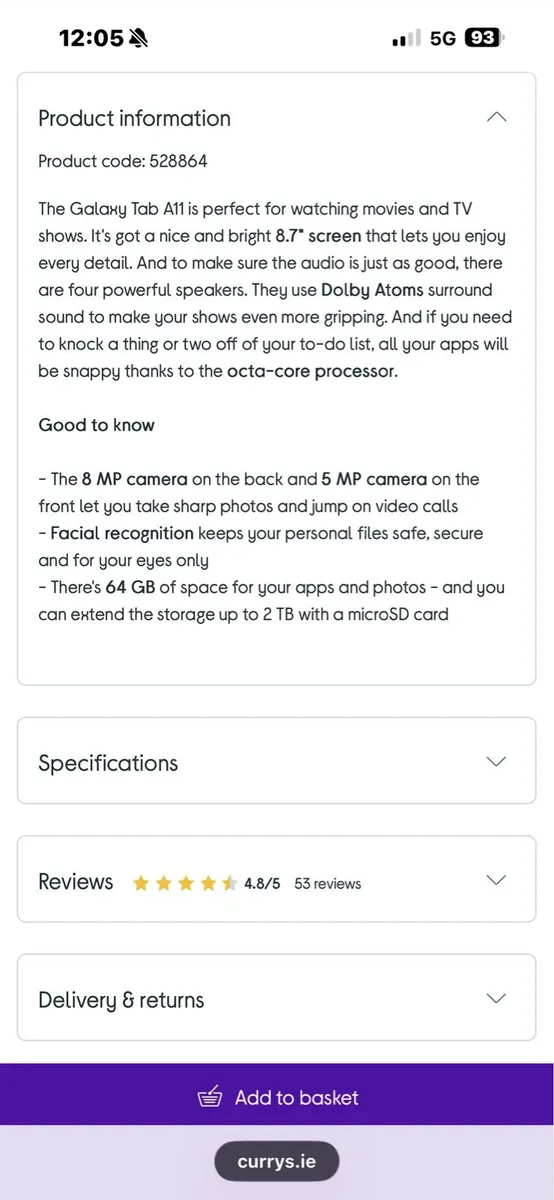Tap the five-star rating icons
Viewport: 554px width, 1200px height.
tap(184, 883)
